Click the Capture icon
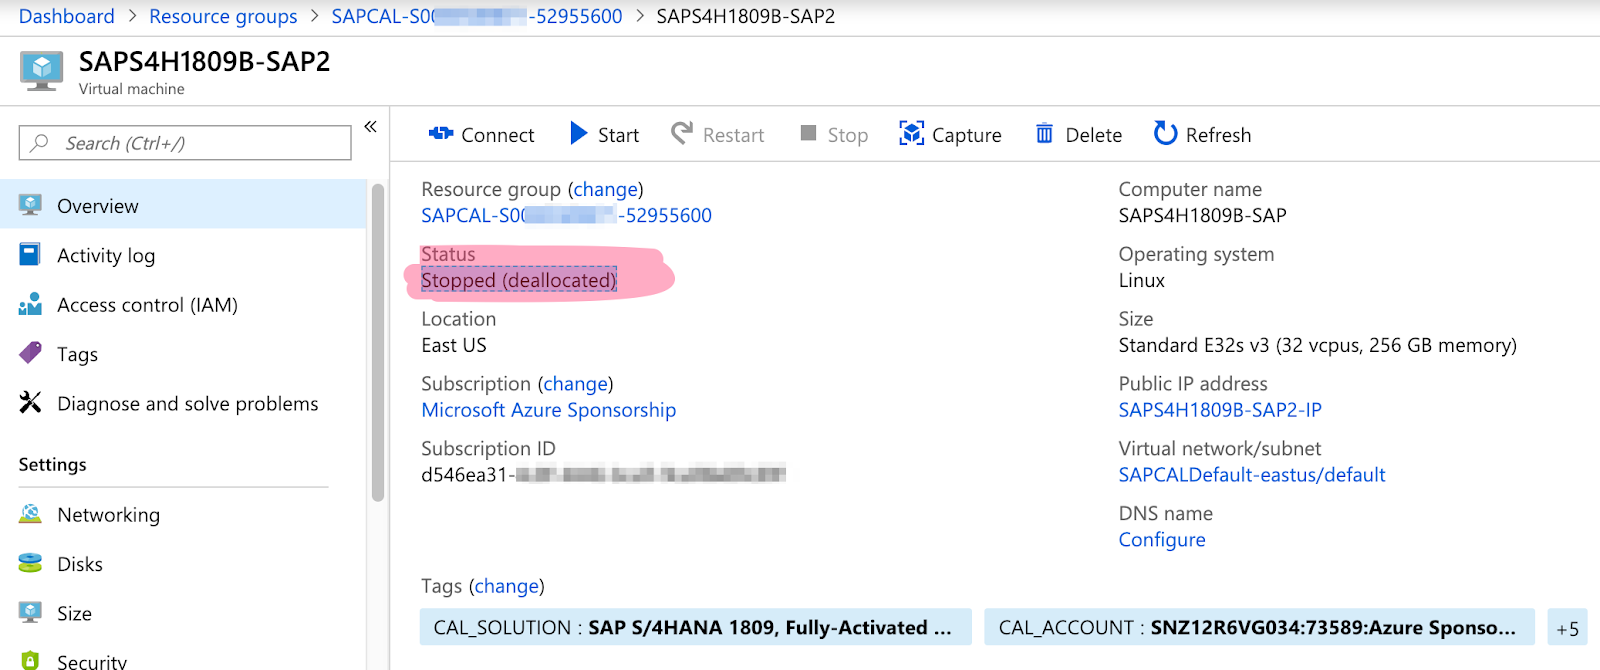Screen dimensions: 1600x670 pyautogui.click(x=911, y=133)
